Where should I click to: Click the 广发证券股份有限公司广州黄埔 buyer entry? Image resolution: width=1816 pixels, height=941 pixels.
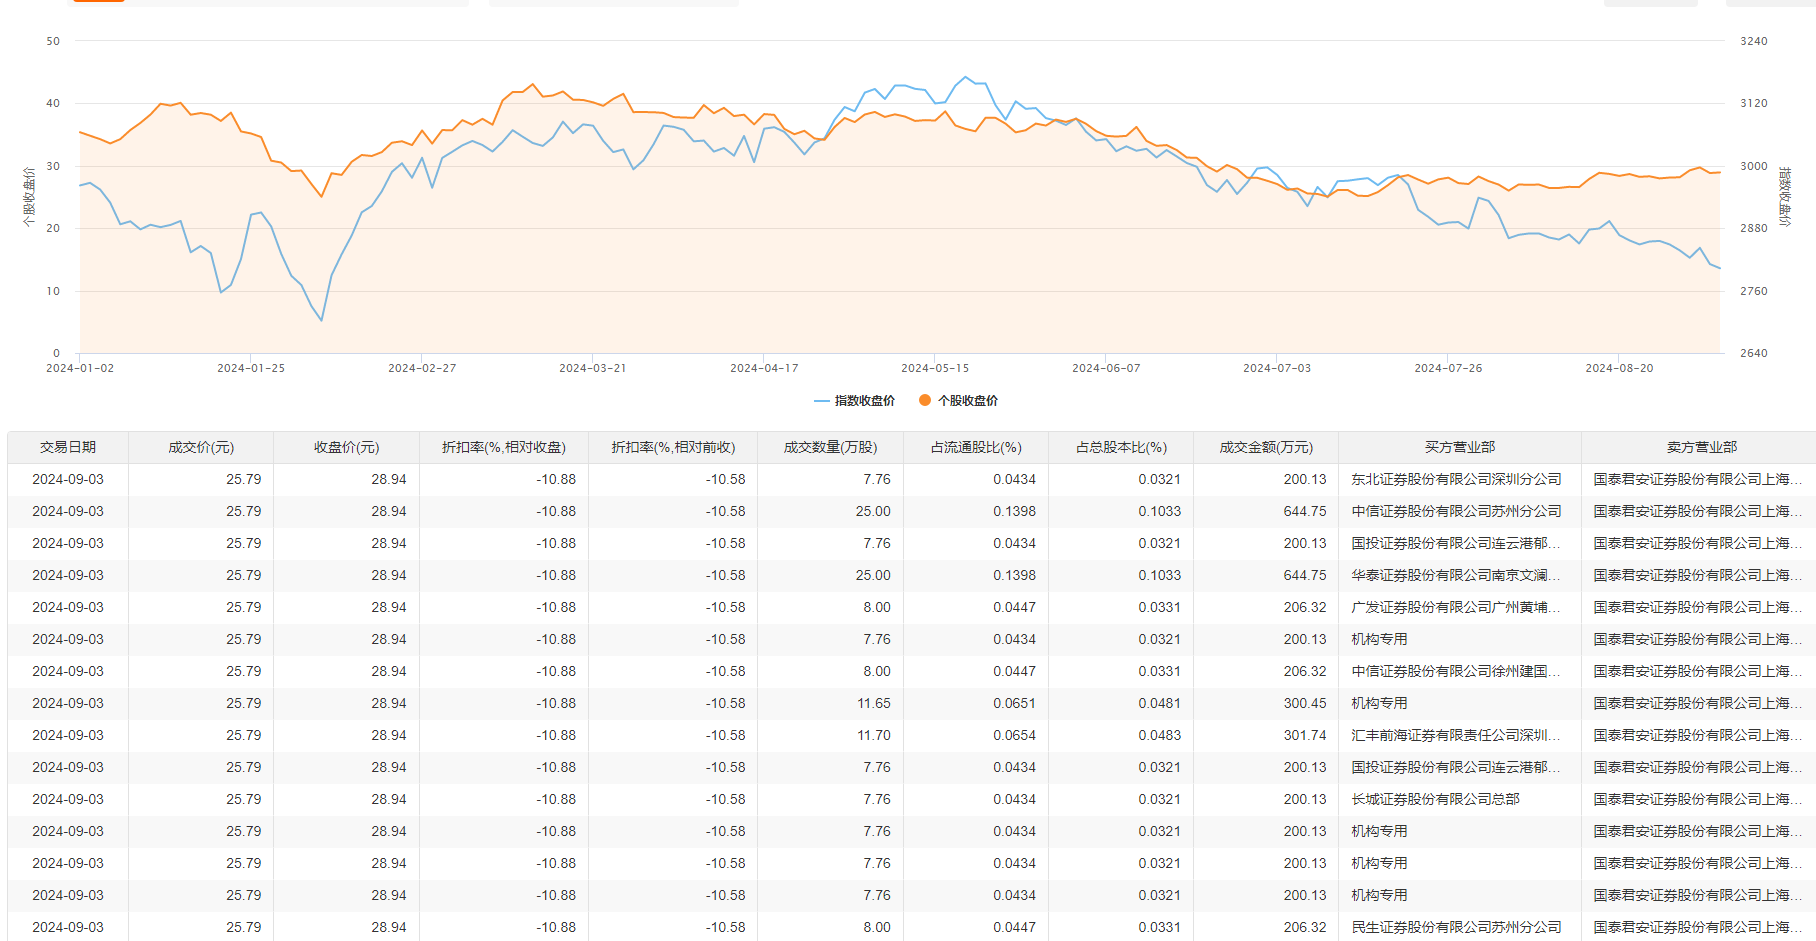tap(1455, 607)
